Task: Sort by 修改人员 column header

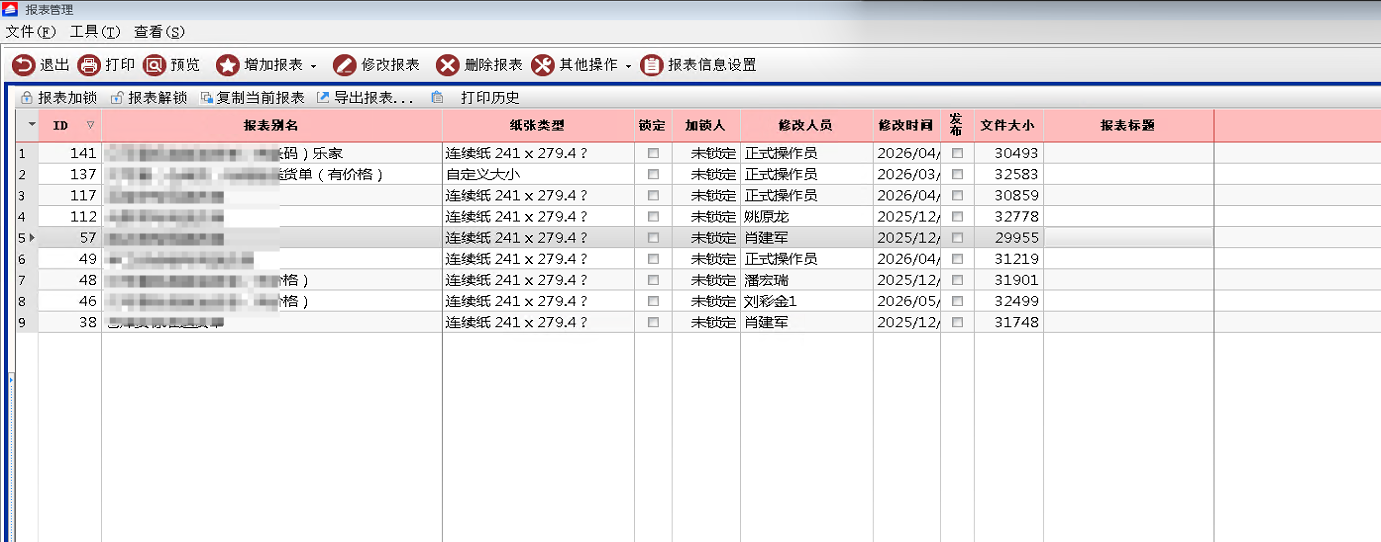Action: tap(806, 126)
